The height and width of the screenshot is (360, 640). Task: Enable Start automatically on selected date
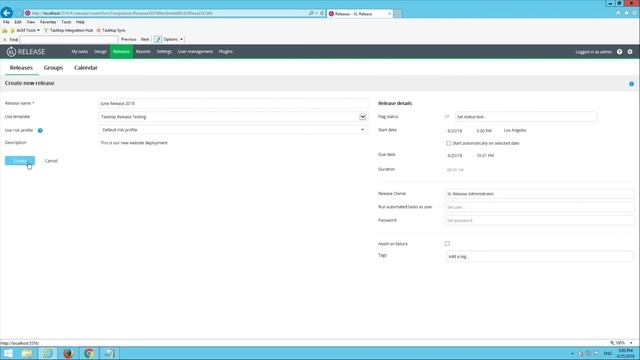[x=449, y=143]
